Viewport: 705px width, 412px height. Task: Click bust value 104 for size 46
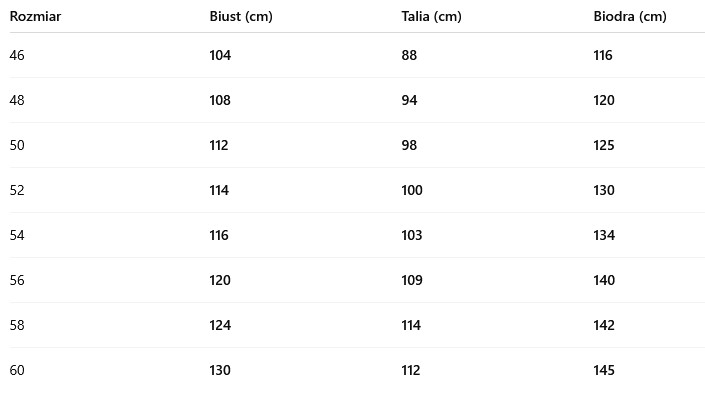pos(220,56)
